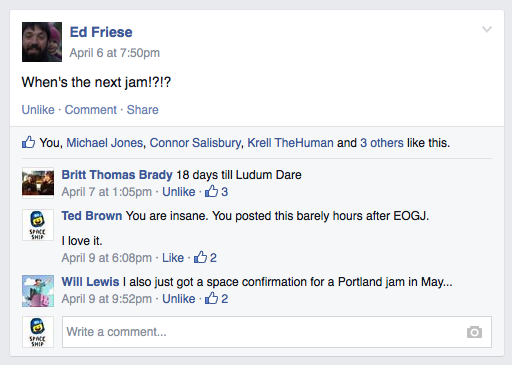
Task: Open the post options chevron menu
Action: click(x=487, y=29)
